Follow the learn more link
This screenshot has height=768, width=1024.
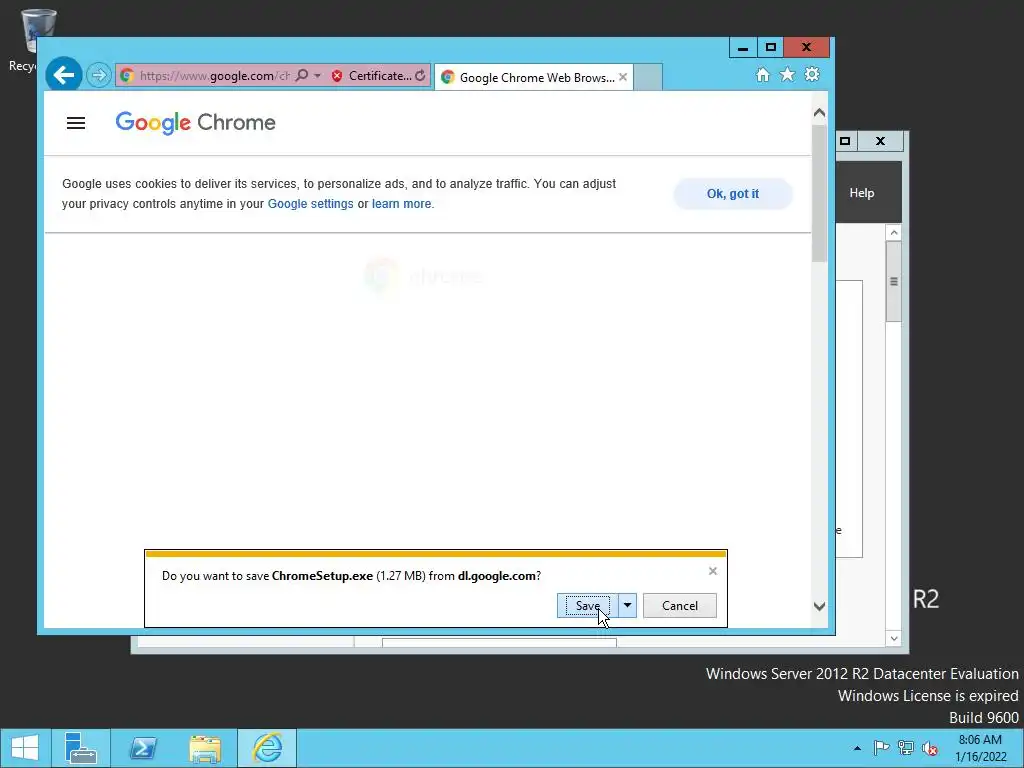pos(402,204)
